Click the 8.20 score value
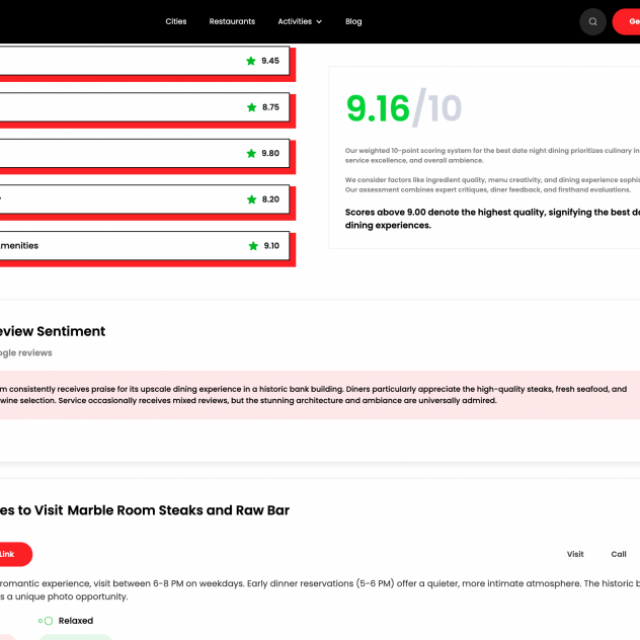Viewport: 640px width, 640px height. [x=271, y=200]
